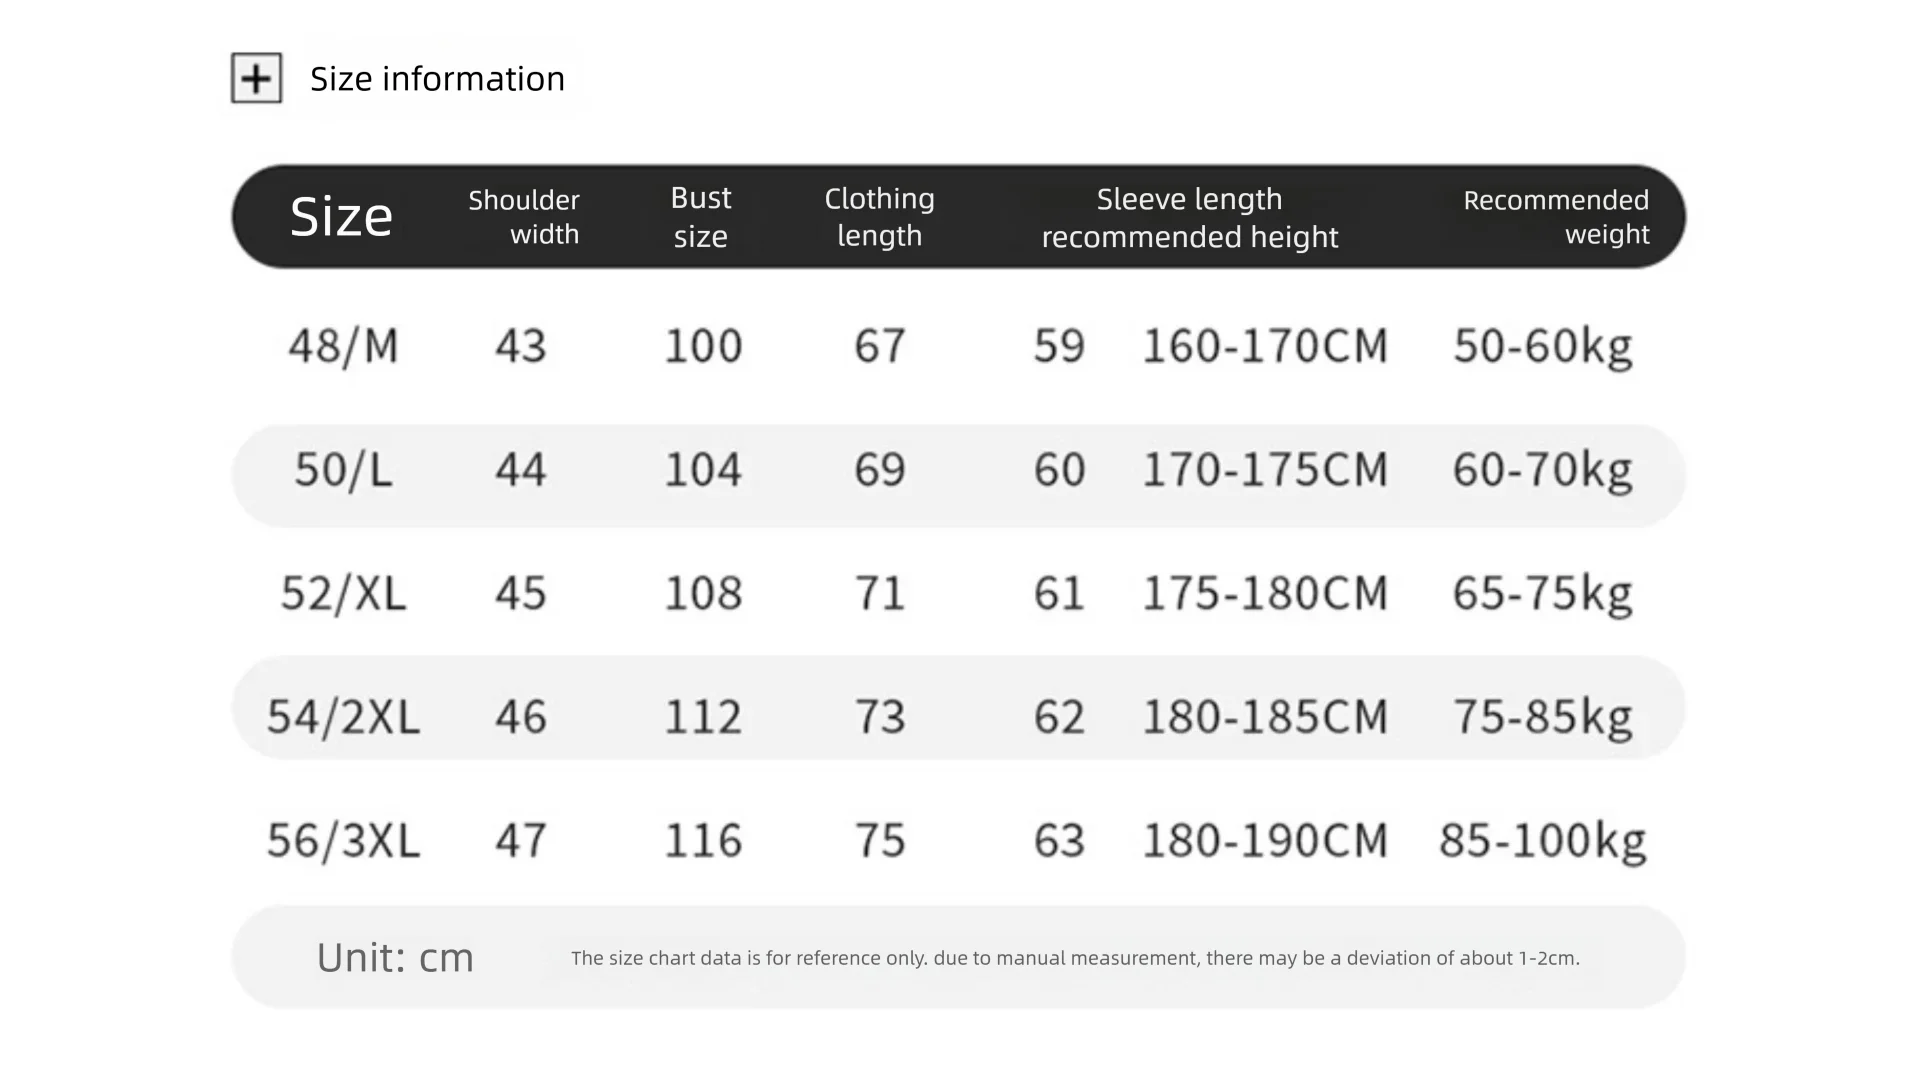Click the Size information heading
This screenshot has height=1080, width=1920.
click(x=437, y=79)
